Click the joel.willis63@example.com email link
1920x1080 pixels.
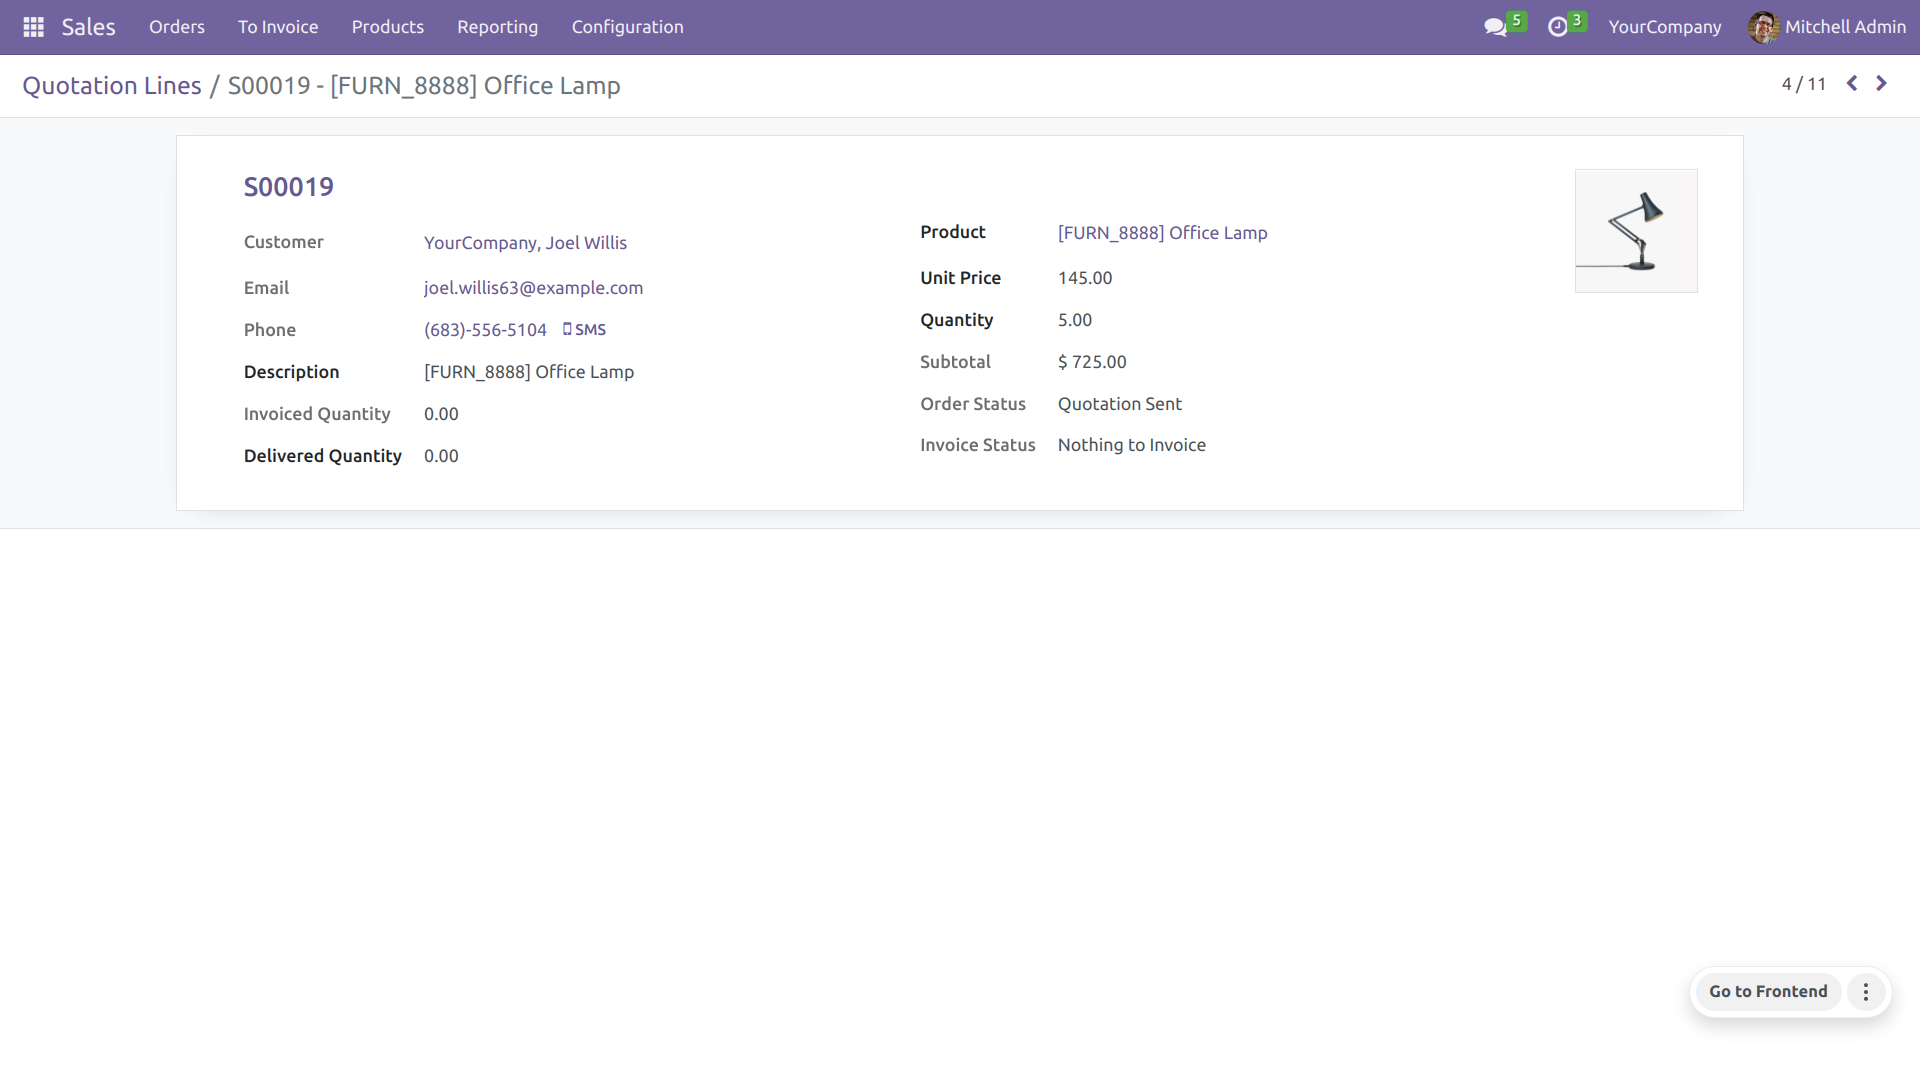click(x=533, y=288)
